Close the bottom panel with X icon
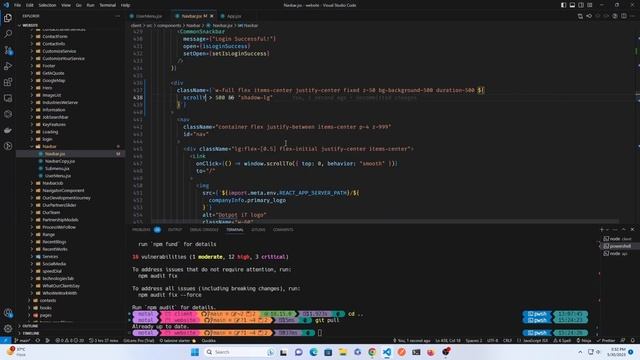The height and width of the screenshot is (360, 640). (632, 229)
